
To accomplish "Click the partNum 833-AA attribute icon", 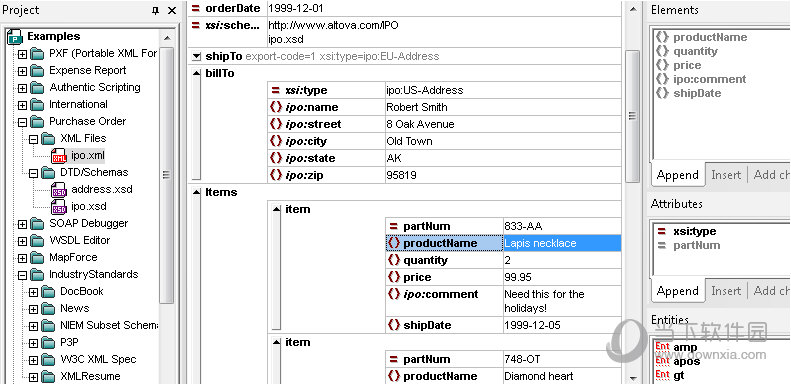I will coord(394,227).
